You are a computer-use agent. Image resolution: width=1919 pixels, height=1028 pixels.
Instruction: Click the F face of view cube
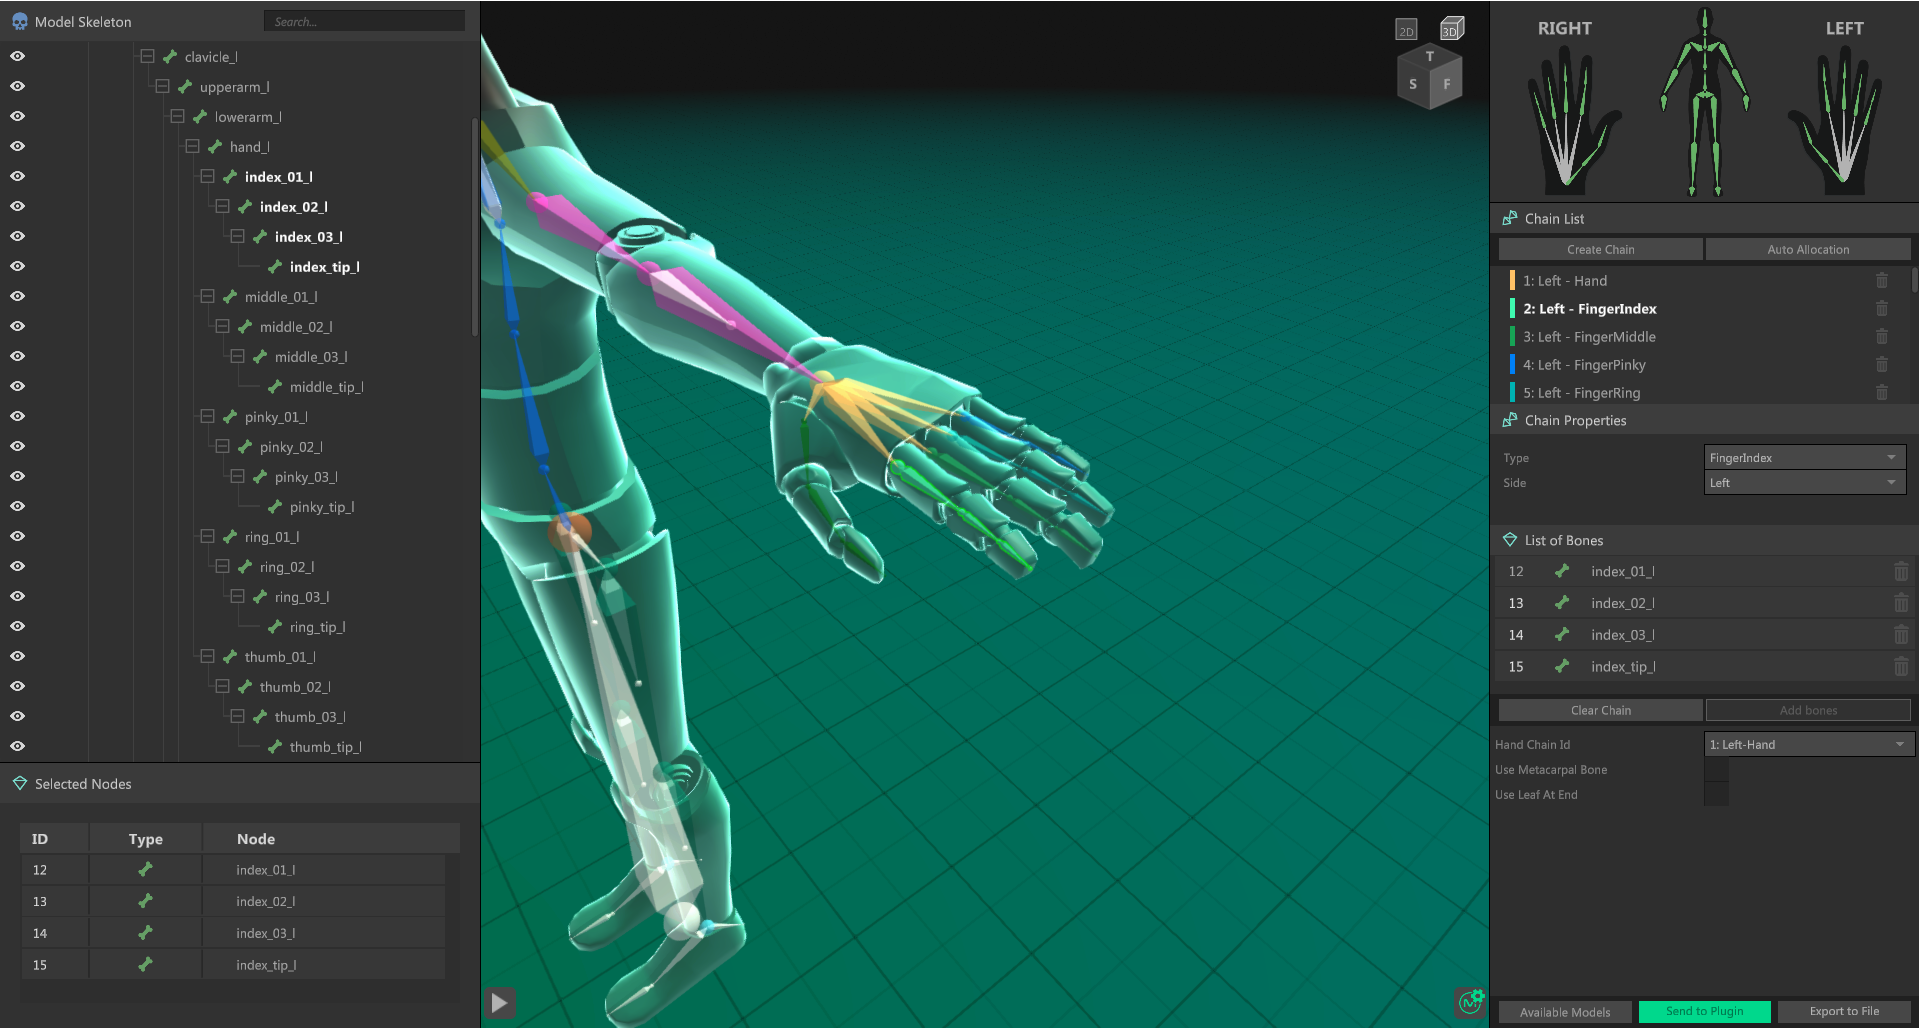1447,85
